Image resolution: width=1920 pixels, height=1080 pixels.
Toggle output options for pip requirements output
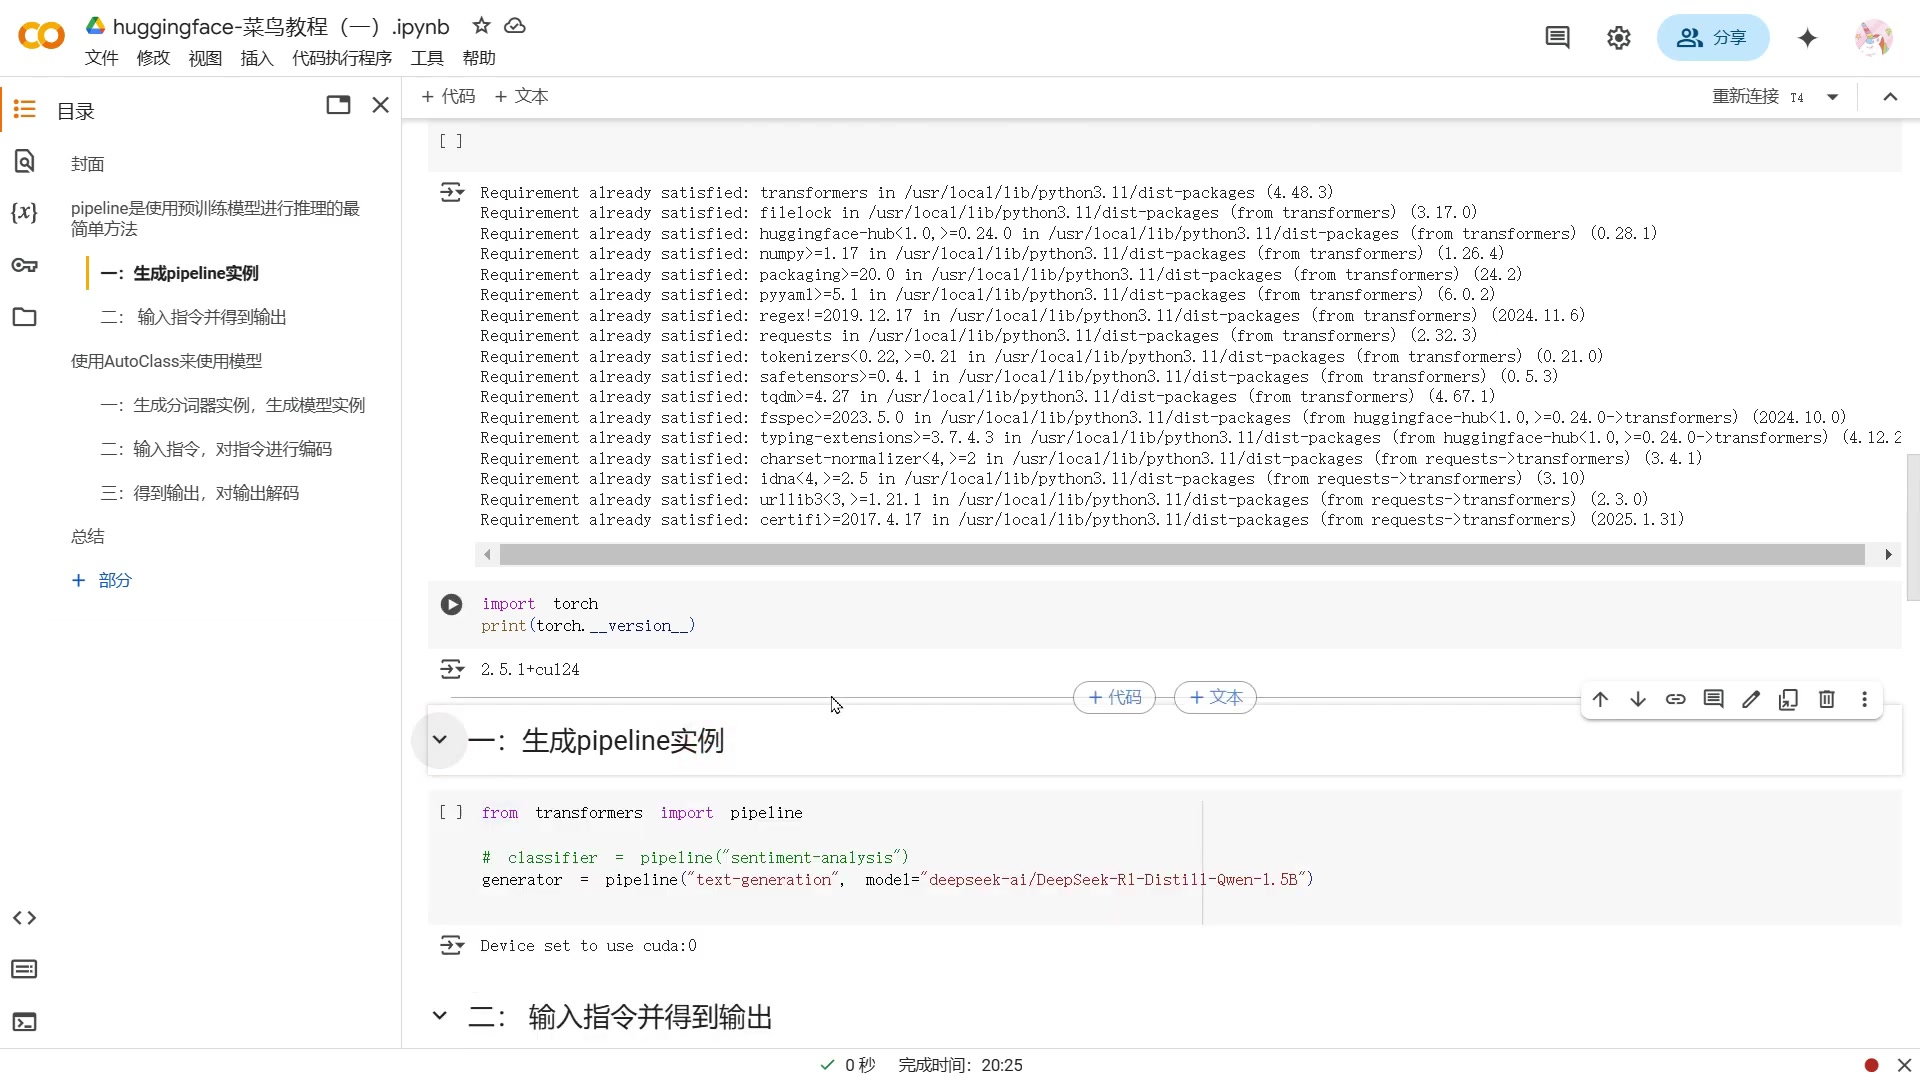click(x=452, y=192)
